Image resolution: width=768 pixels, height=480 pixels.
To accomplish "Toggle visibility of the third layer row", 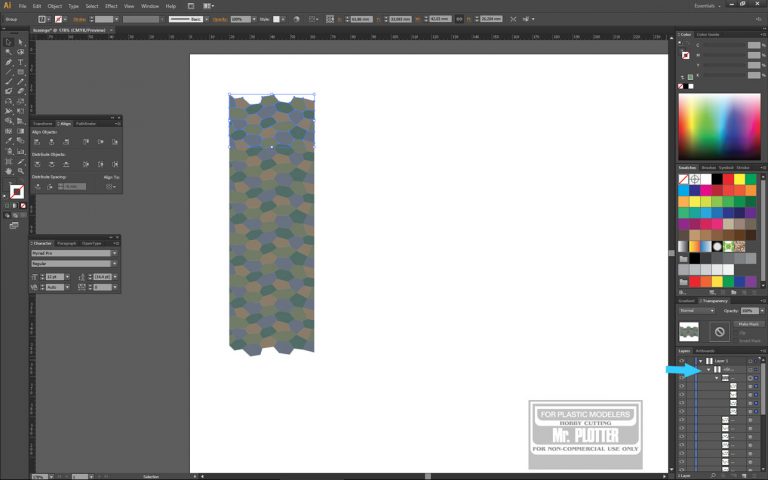I will click(682, 378).
